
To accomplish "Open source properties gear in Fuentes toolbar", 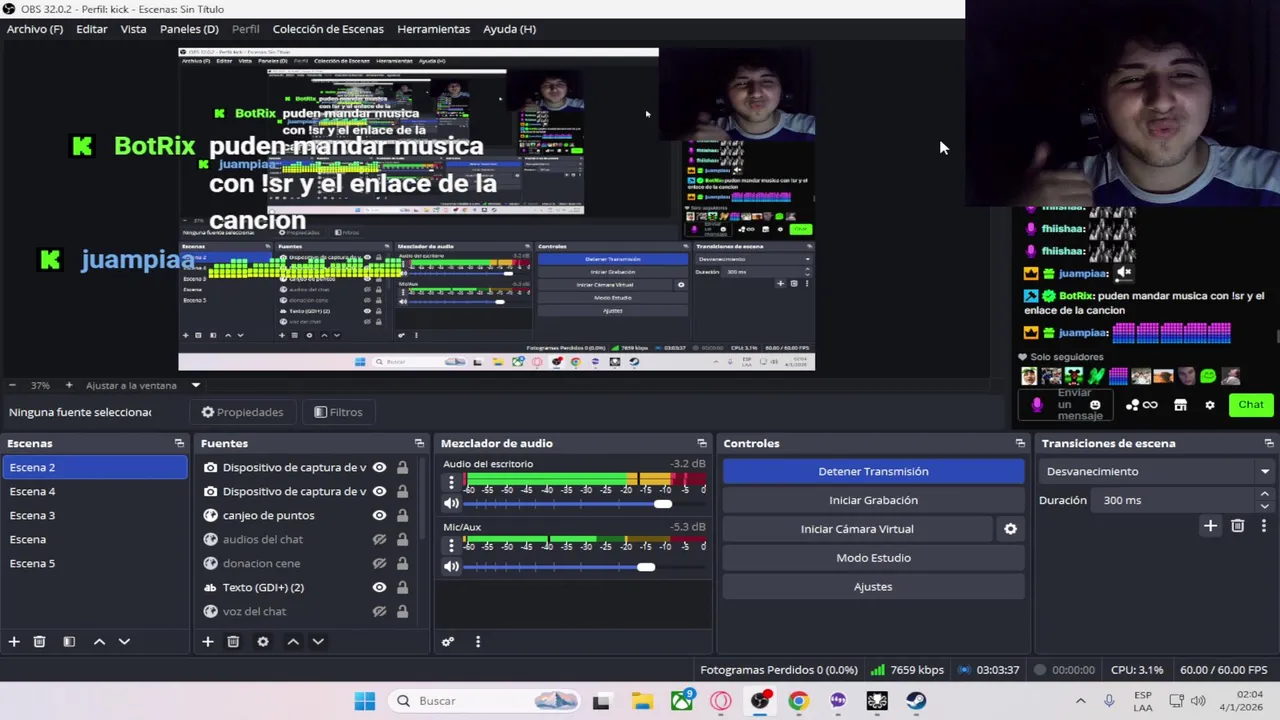I will tap(263, 641).
